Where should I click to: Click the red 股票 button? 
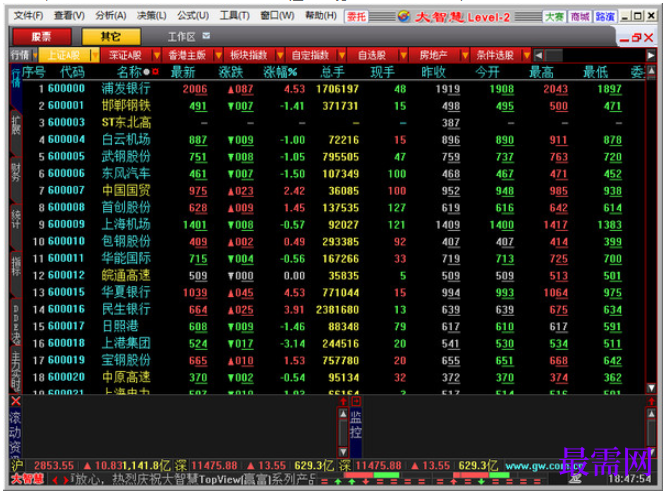(42, 37)
